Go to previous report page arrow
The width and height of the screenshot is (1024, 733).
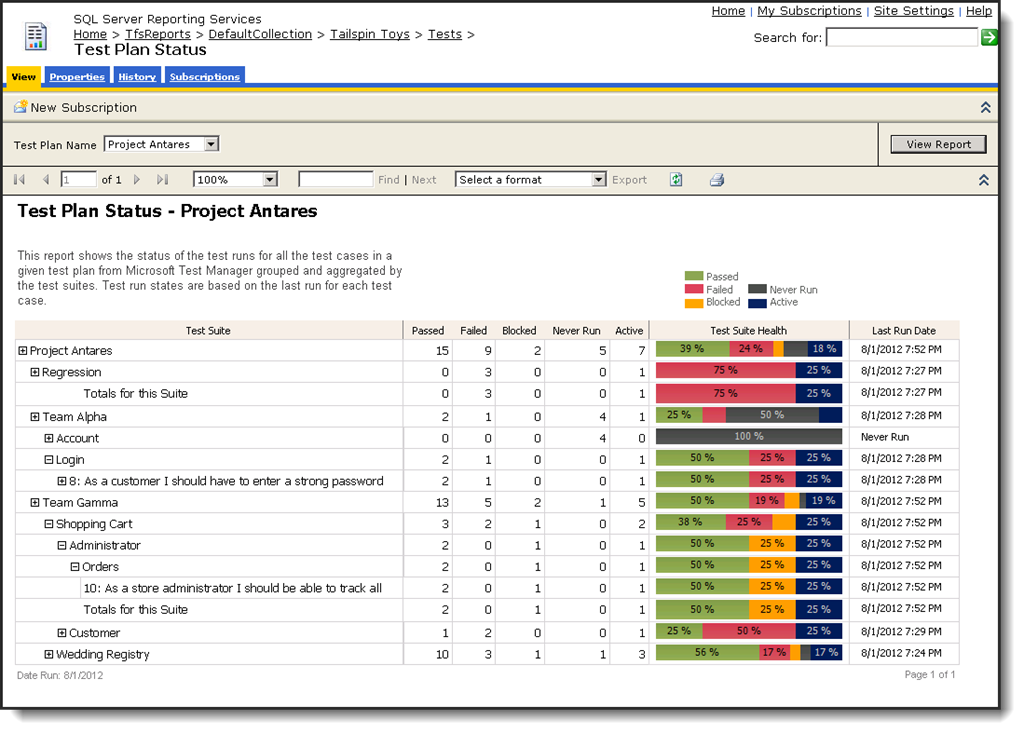point(46,180)
